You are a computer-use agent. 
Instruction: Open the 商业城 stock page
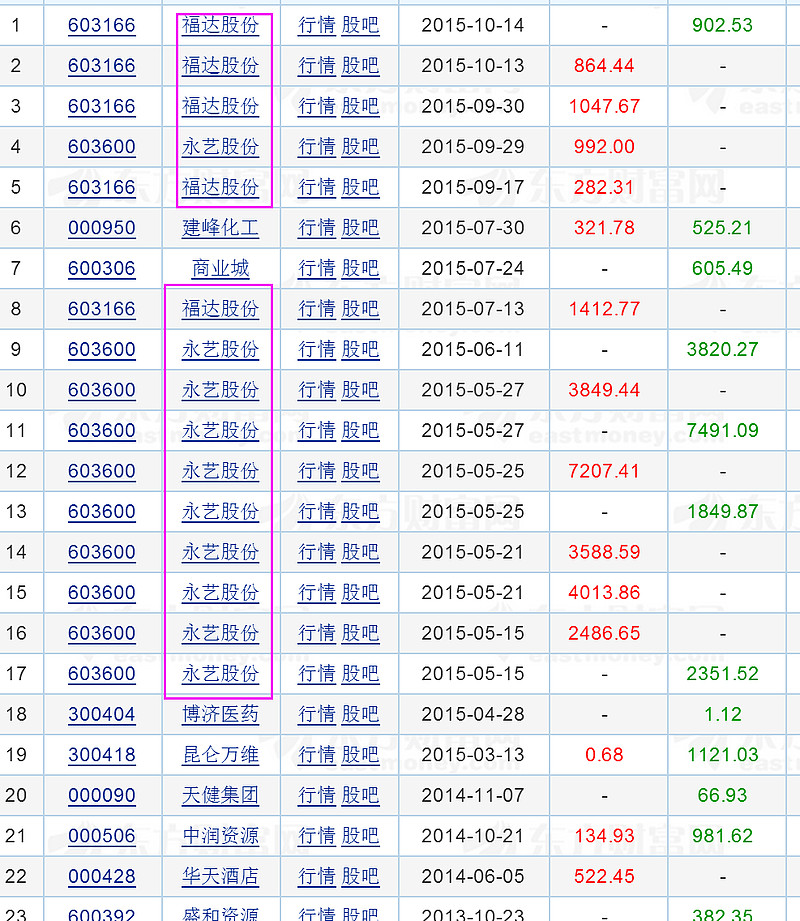220,268
